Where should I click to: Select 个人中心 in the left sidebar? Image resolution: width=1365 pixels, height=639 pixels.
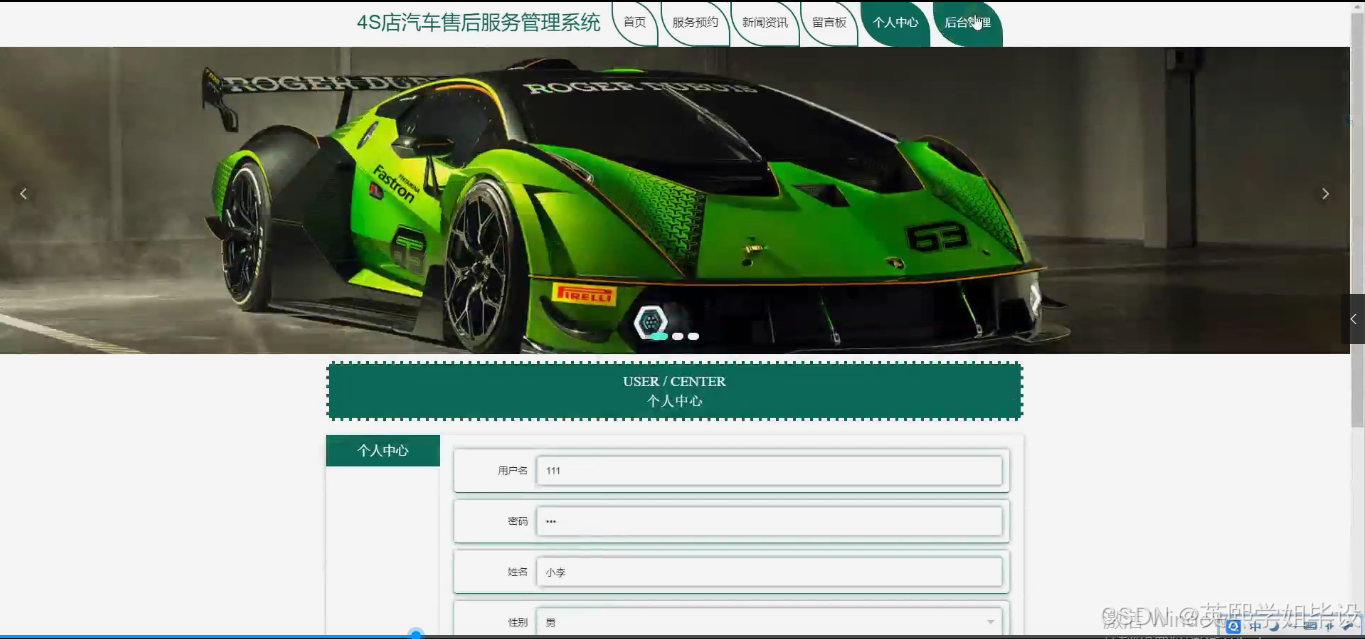383,451
